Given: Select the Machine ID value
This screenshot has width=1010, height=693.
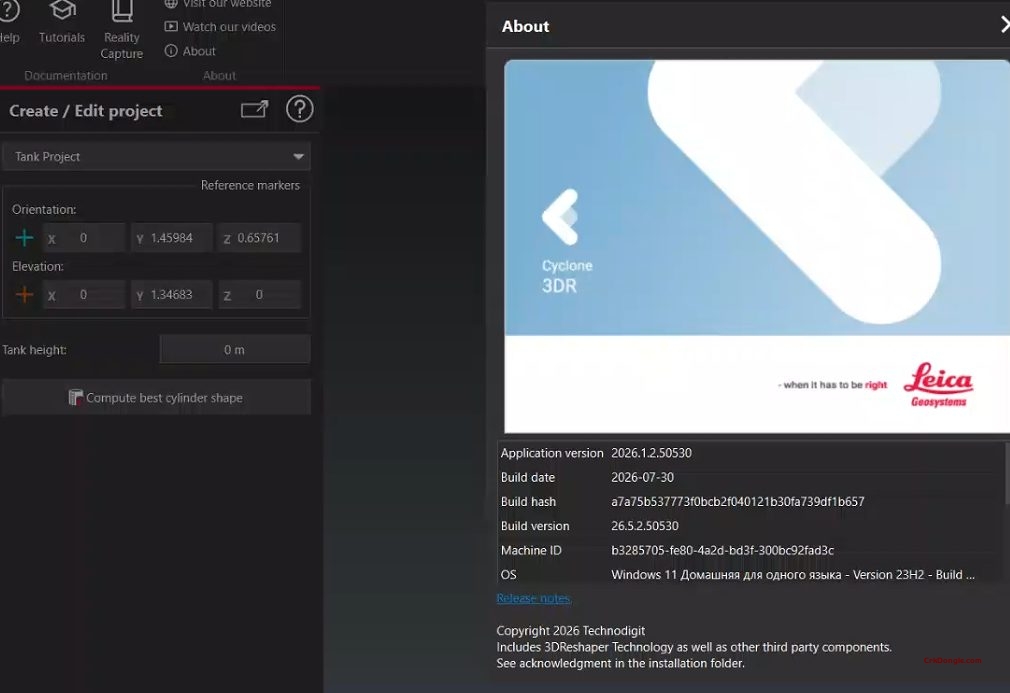Looking at the screenshot, I should pos(722,551).
